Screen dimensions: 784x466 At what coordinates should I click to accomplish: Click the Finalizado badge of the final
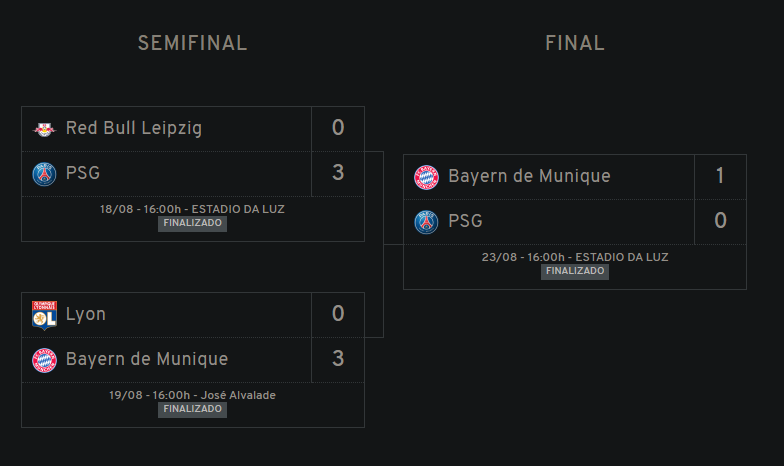click(575, 272)
